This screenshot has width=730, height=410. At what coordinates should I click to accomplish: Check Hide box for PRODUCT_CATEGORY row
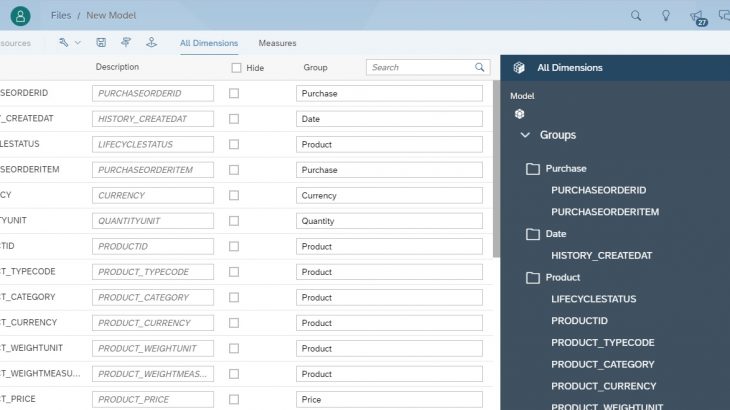[x=234, y=297]
